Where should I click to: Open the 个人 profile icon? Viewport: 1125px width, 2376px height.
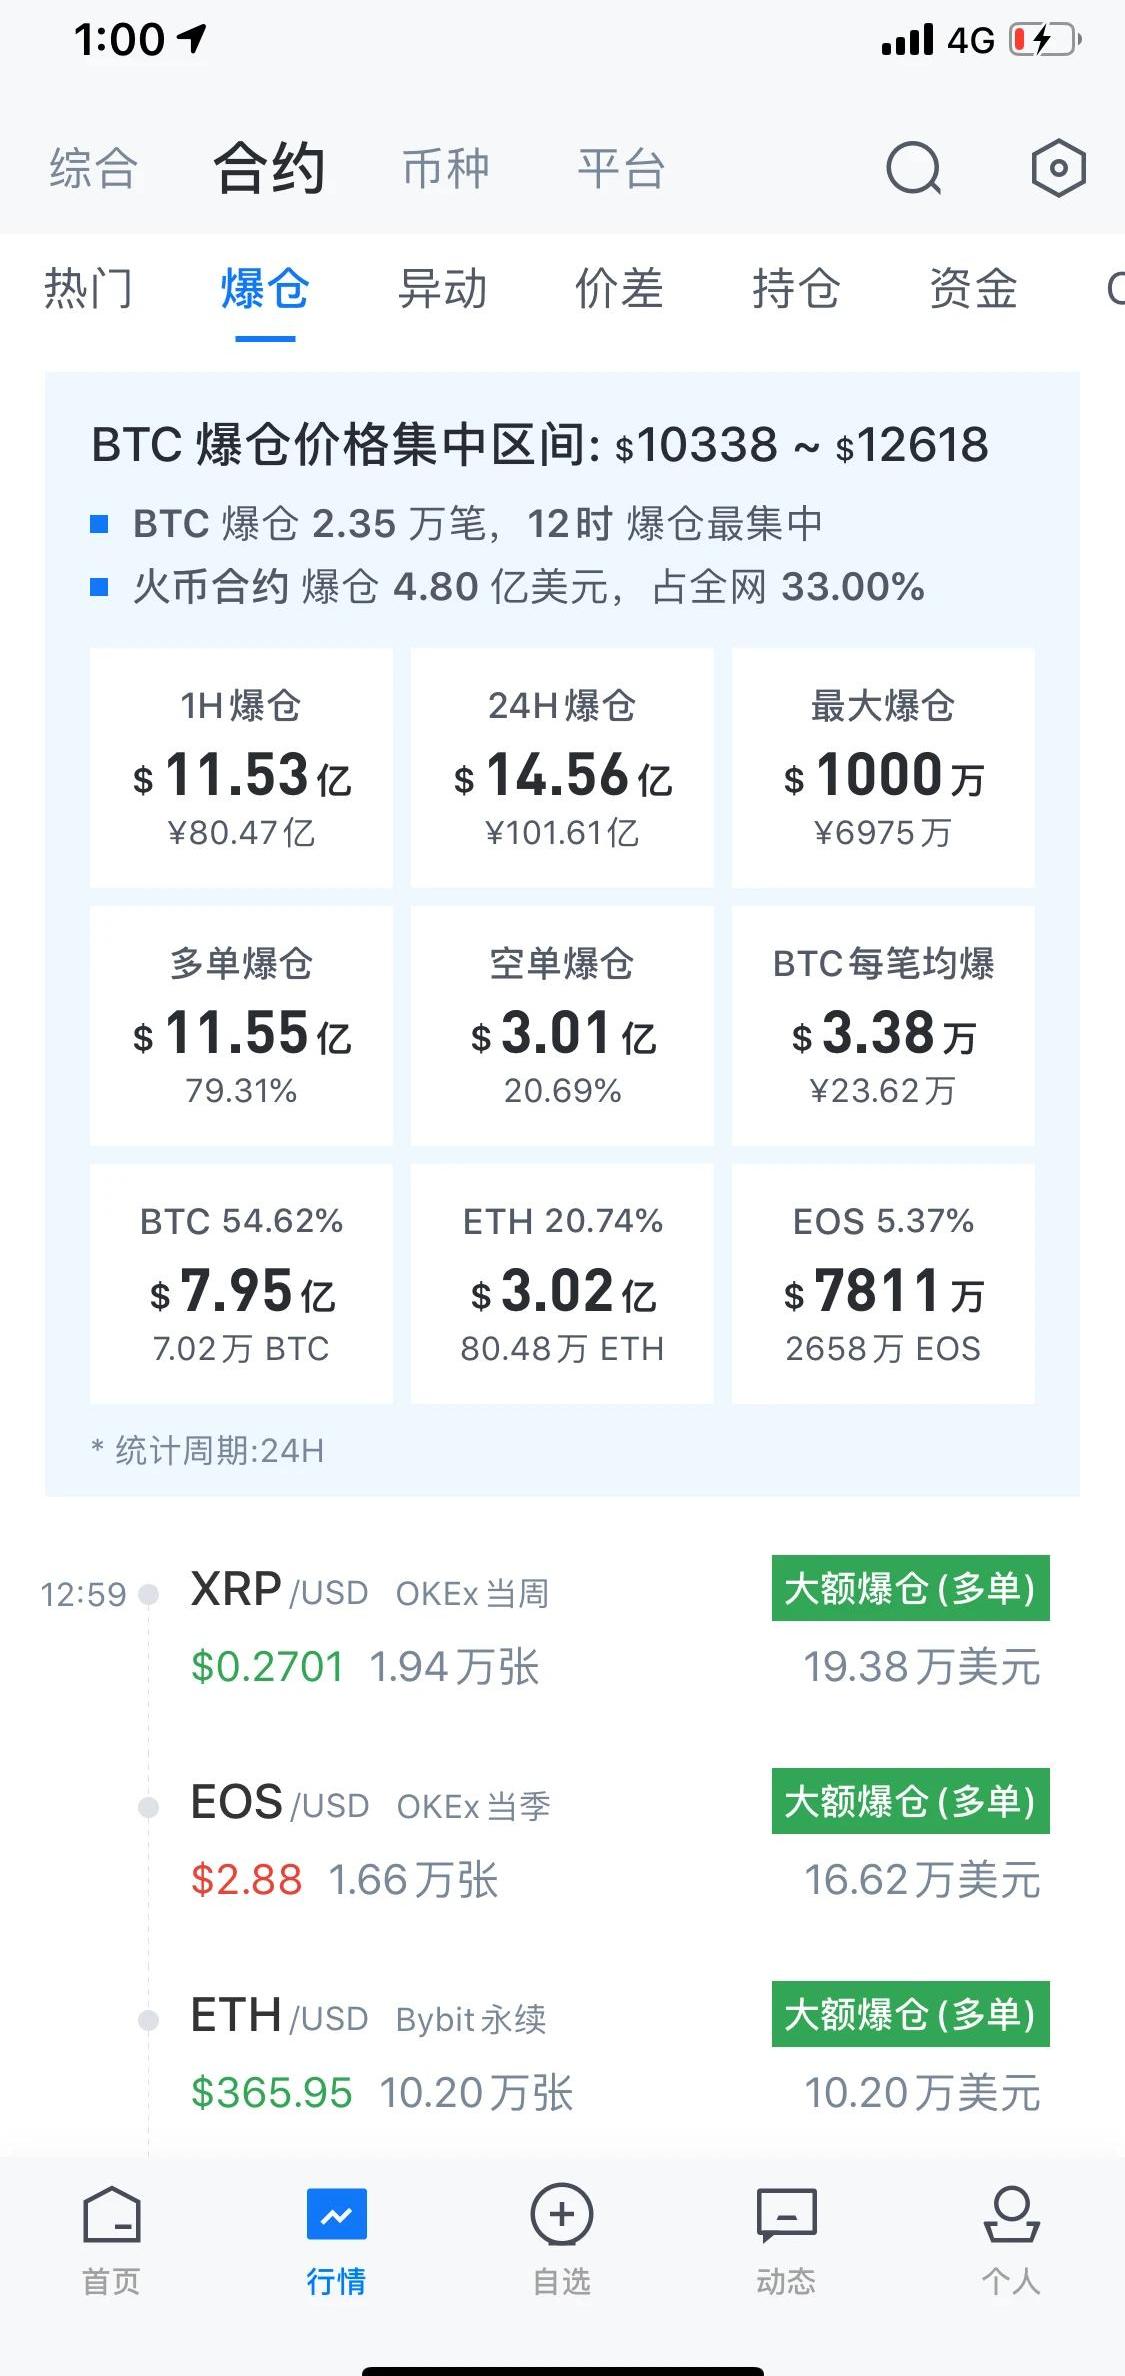coord(1011,2238)
